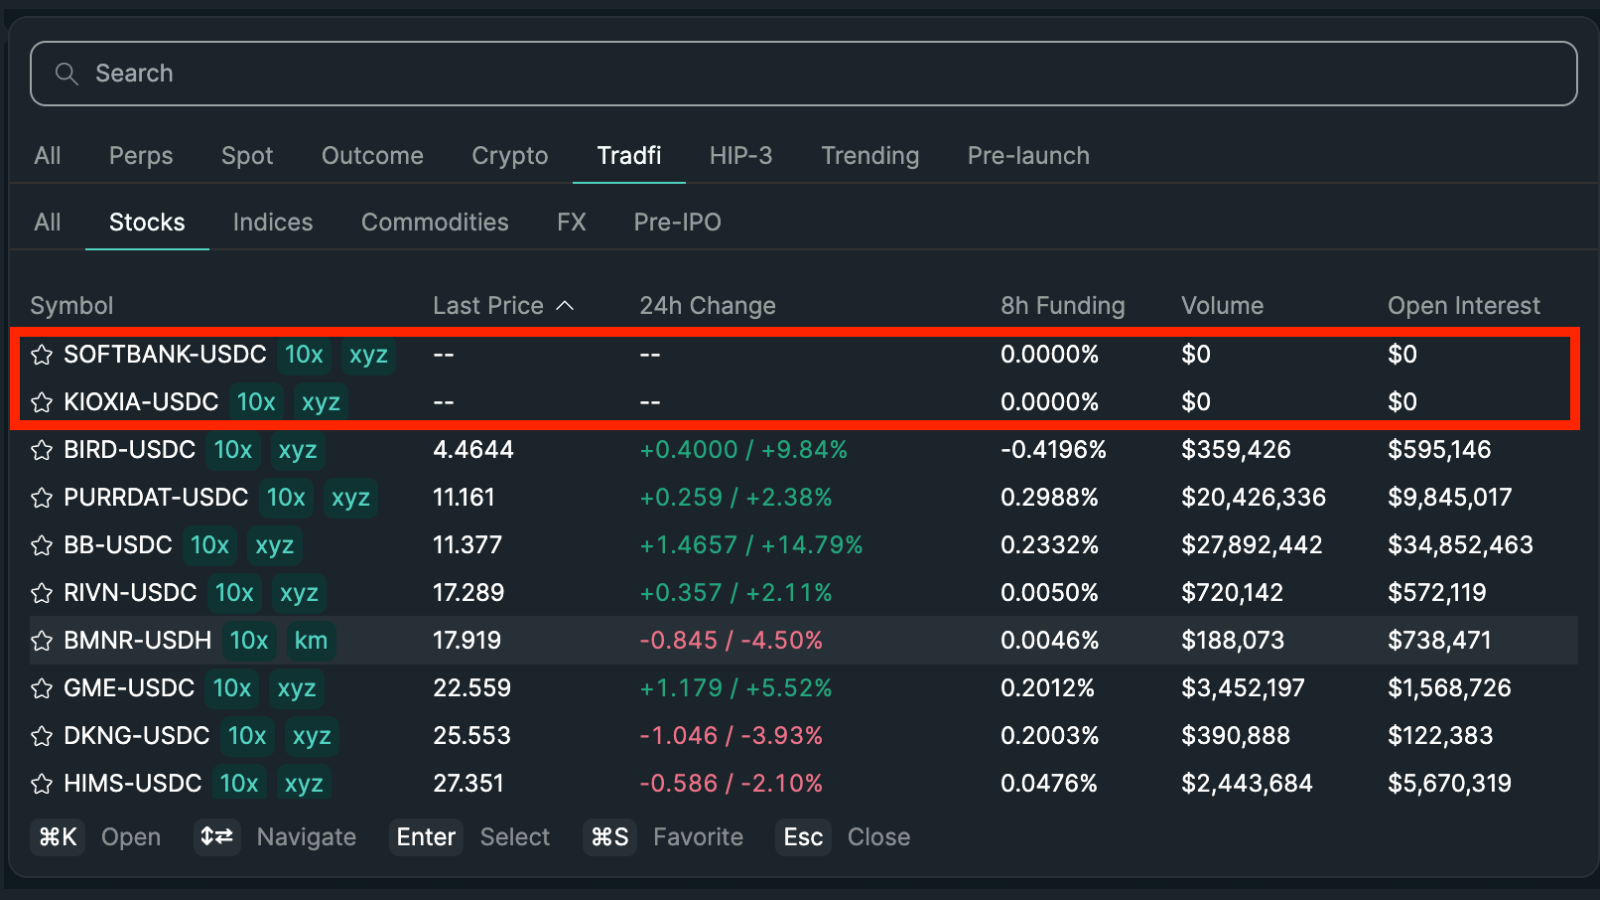
Task: Select the Tradfi tab
Action: tap(629, 156)
